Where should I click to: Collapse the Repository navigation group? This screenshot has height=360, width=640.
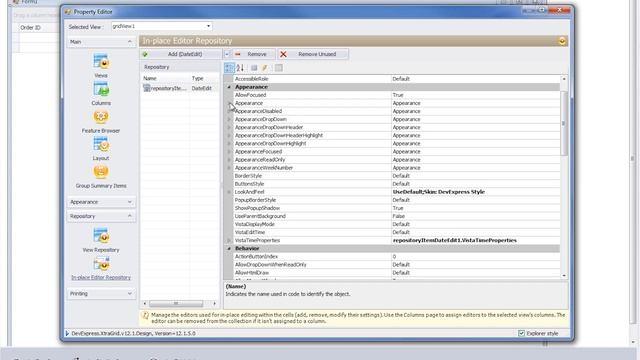coord(130,216)
